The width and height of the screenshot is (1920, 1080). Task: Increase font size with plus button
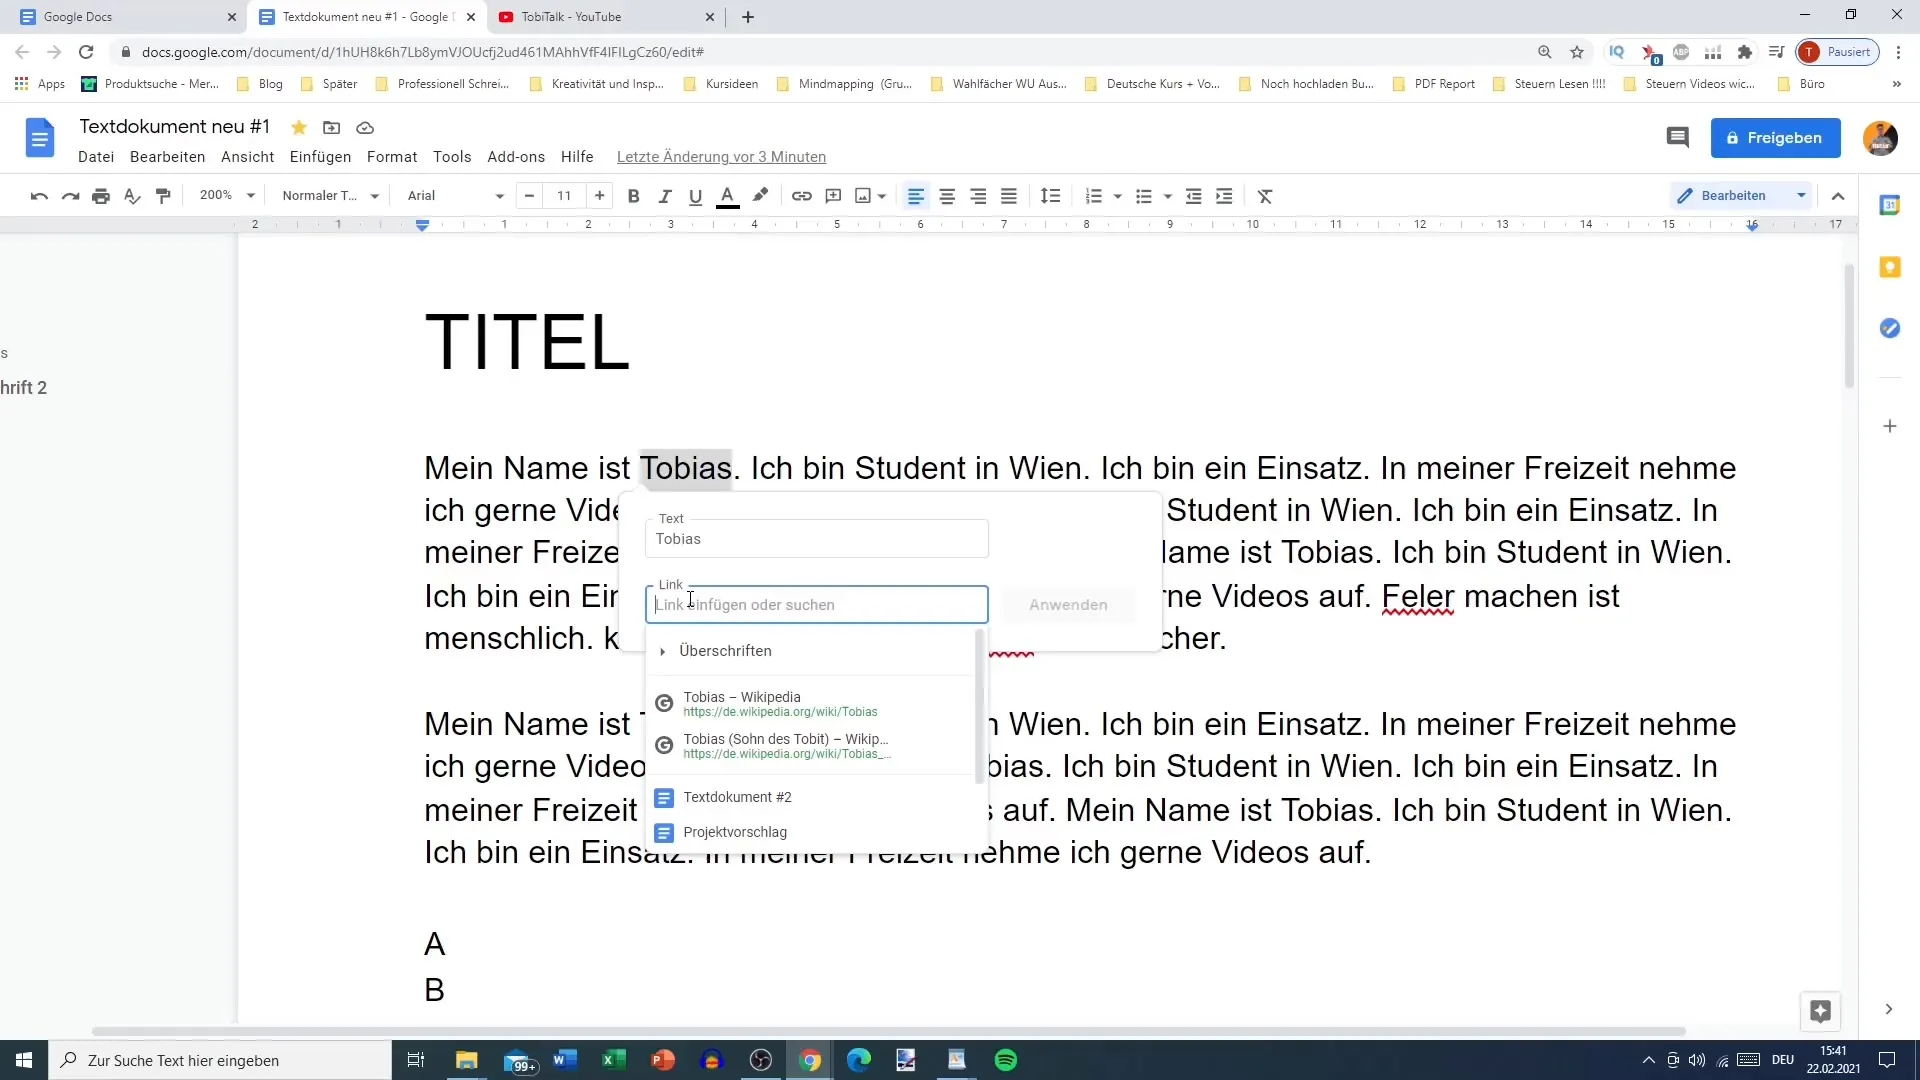600,196
